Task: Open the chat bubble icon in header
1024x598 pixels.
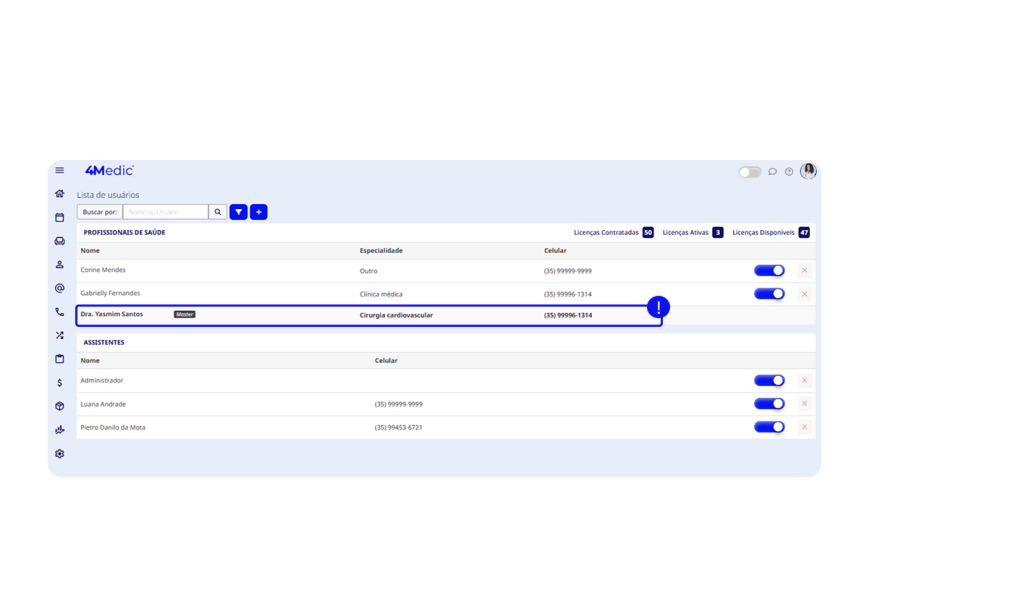Action: tap(773, 172)
